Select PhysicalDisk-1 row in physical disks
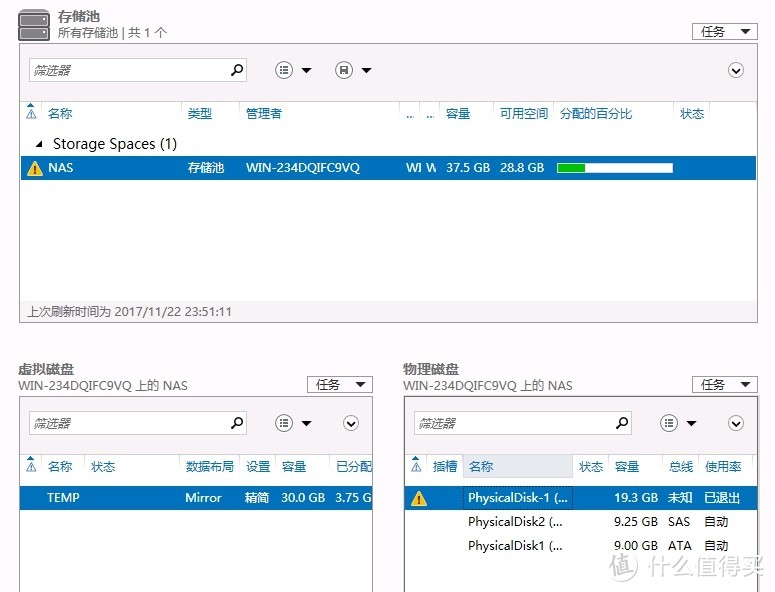 [x=581, y=498]
